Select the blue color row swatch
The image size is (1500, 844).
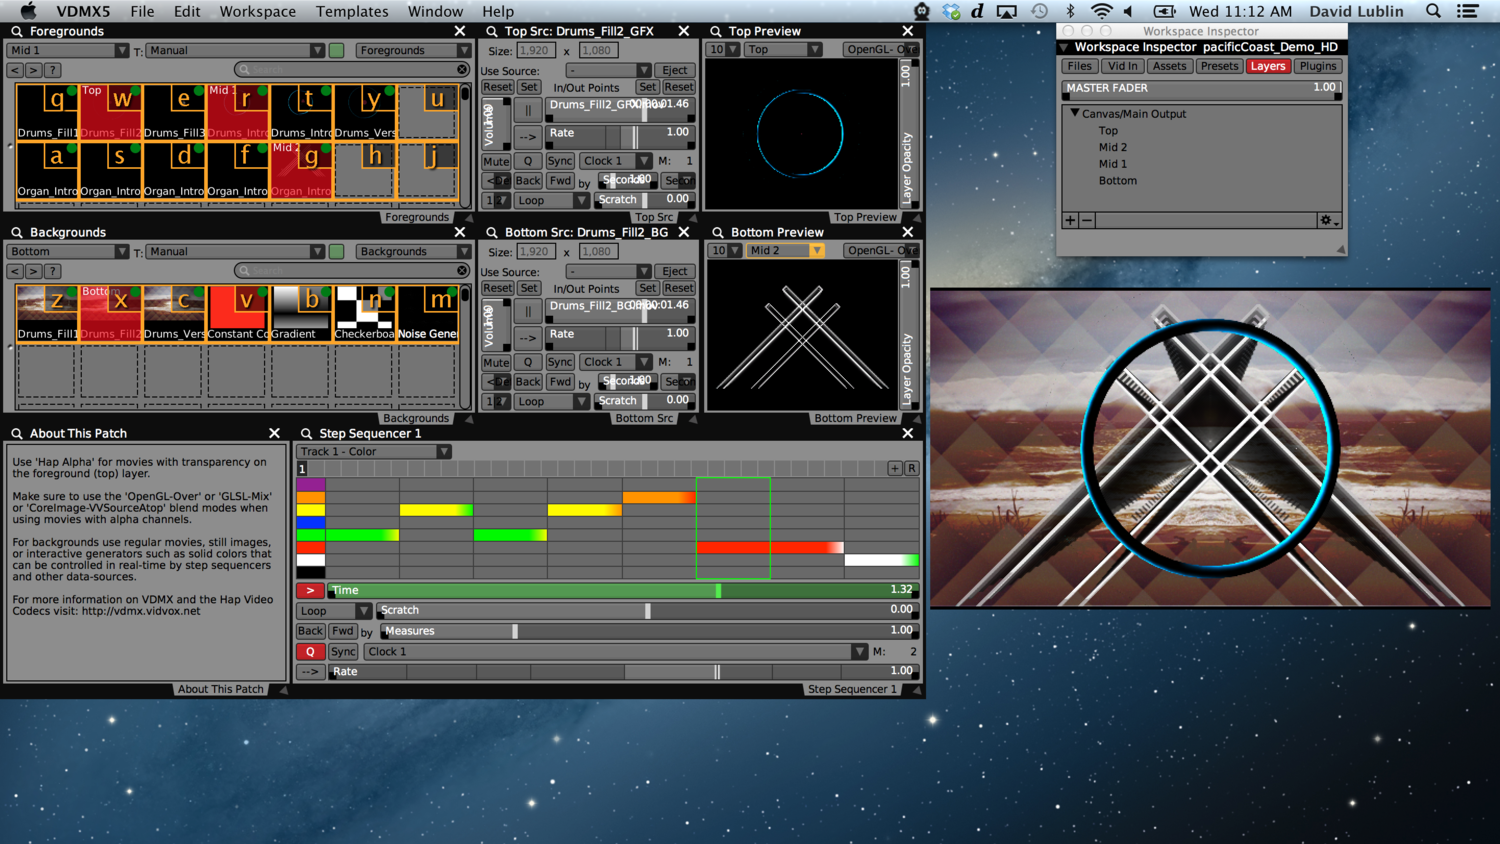pos(311,523)
